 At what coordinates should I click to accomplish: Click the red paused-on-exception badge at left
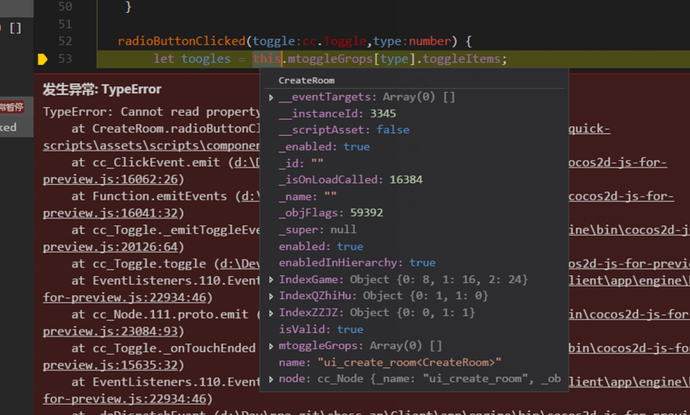[12, 107]
